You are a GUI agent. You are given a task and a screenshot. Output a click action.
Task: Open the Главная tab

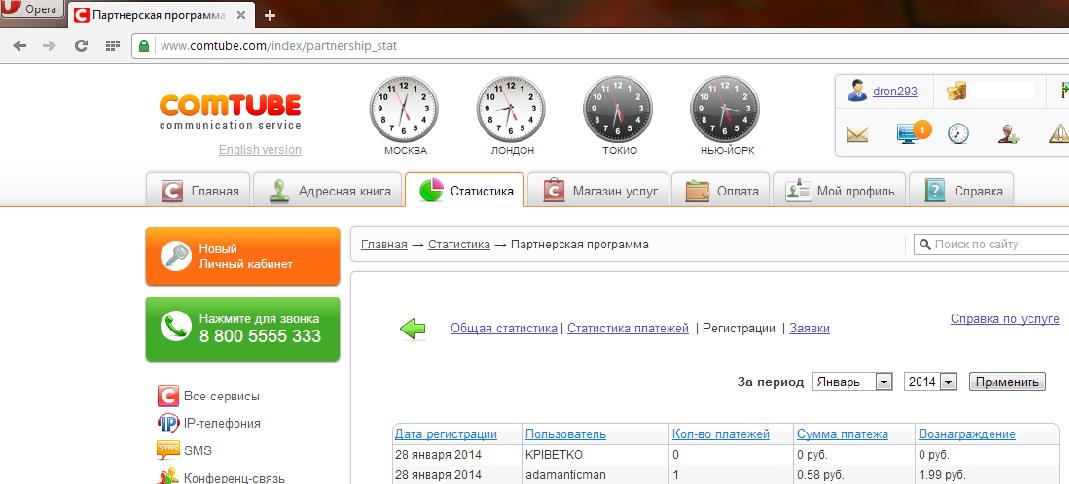click(199, 190)
